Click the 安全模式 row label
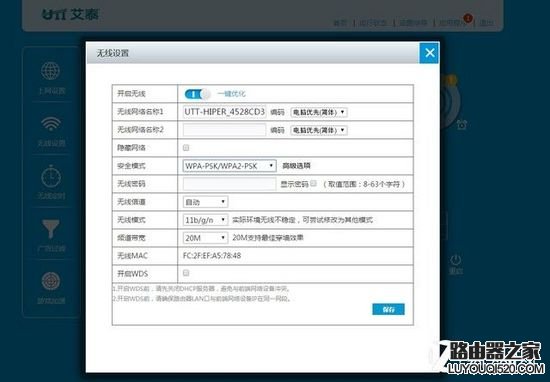 (x=131, y=166)
